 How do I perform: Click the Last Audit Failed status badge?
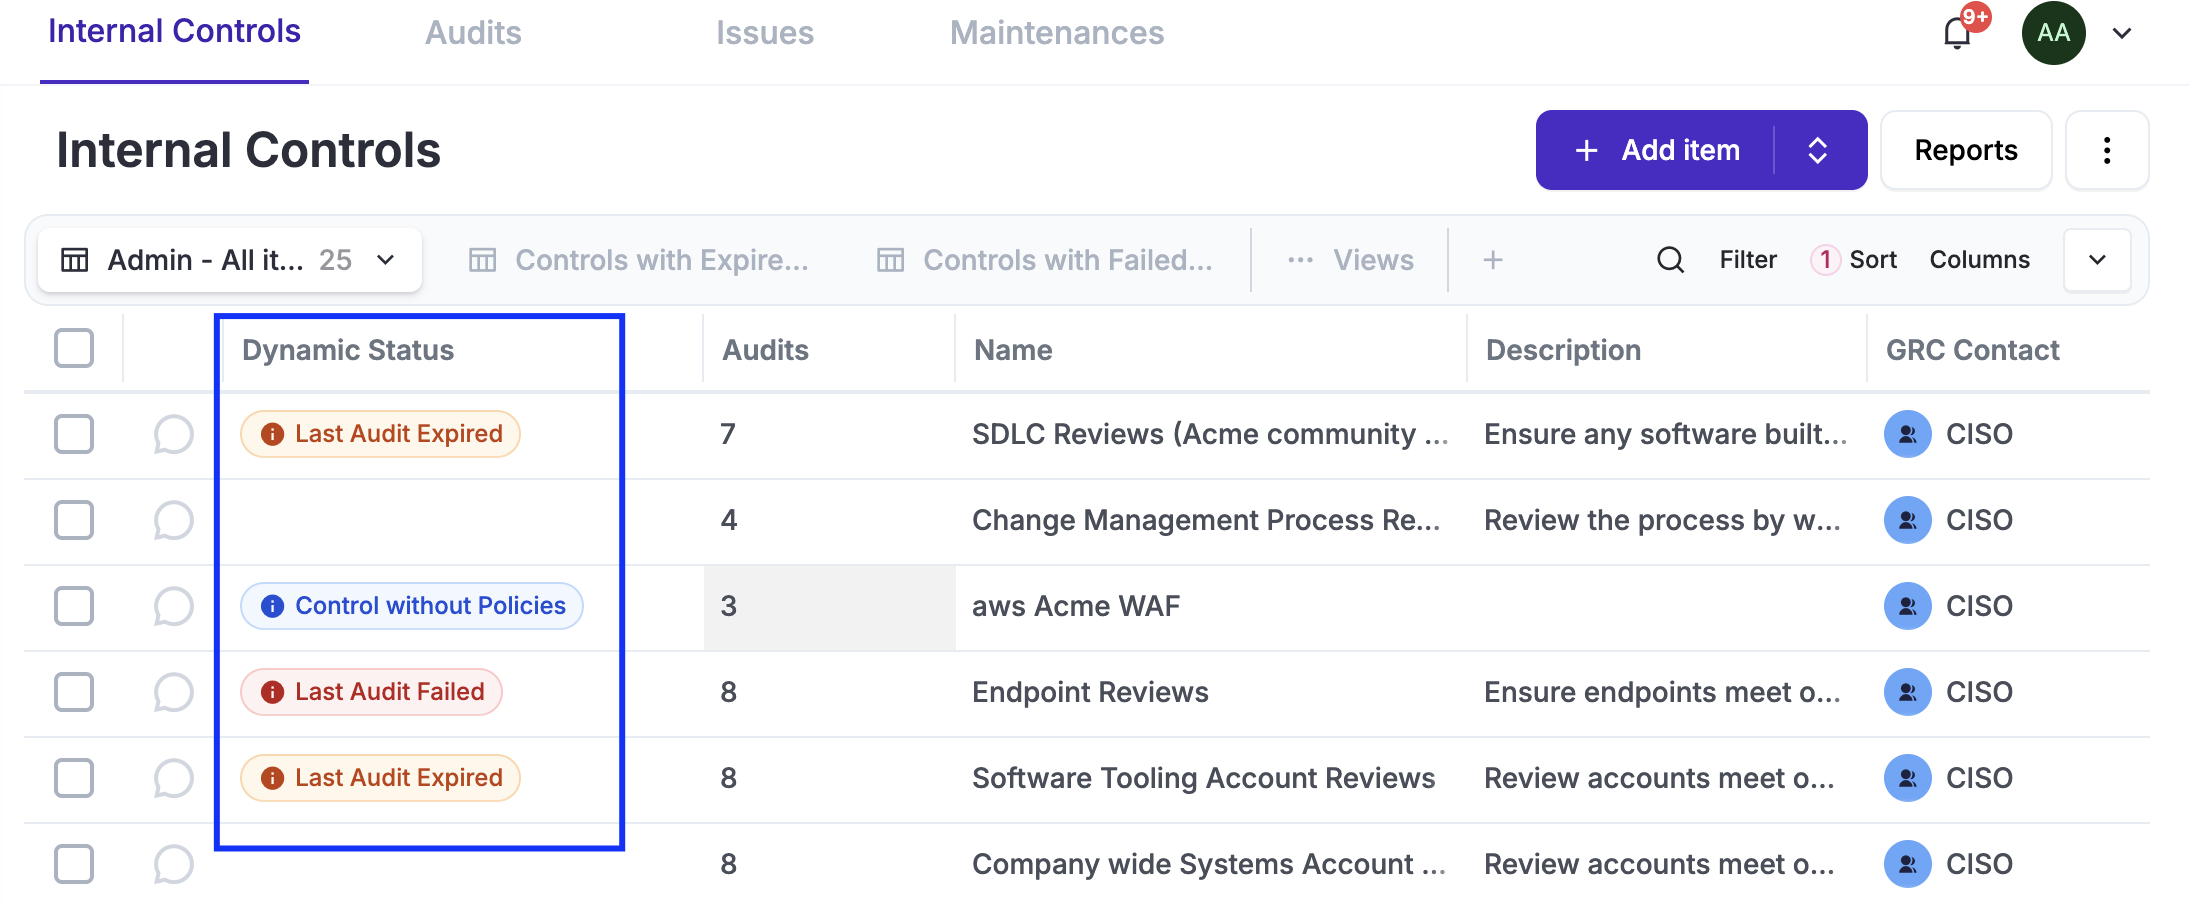tap(372, 692)
